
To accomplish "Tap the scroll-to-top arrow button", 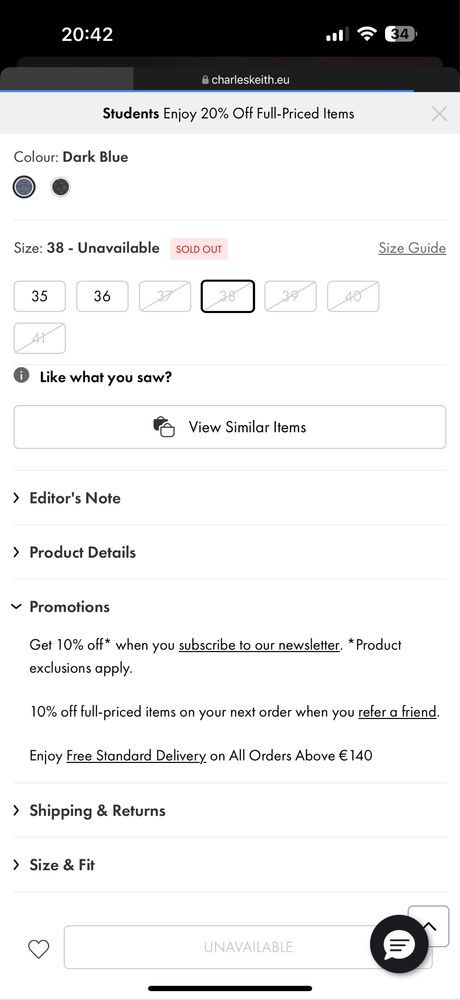I will pos(428,926).
